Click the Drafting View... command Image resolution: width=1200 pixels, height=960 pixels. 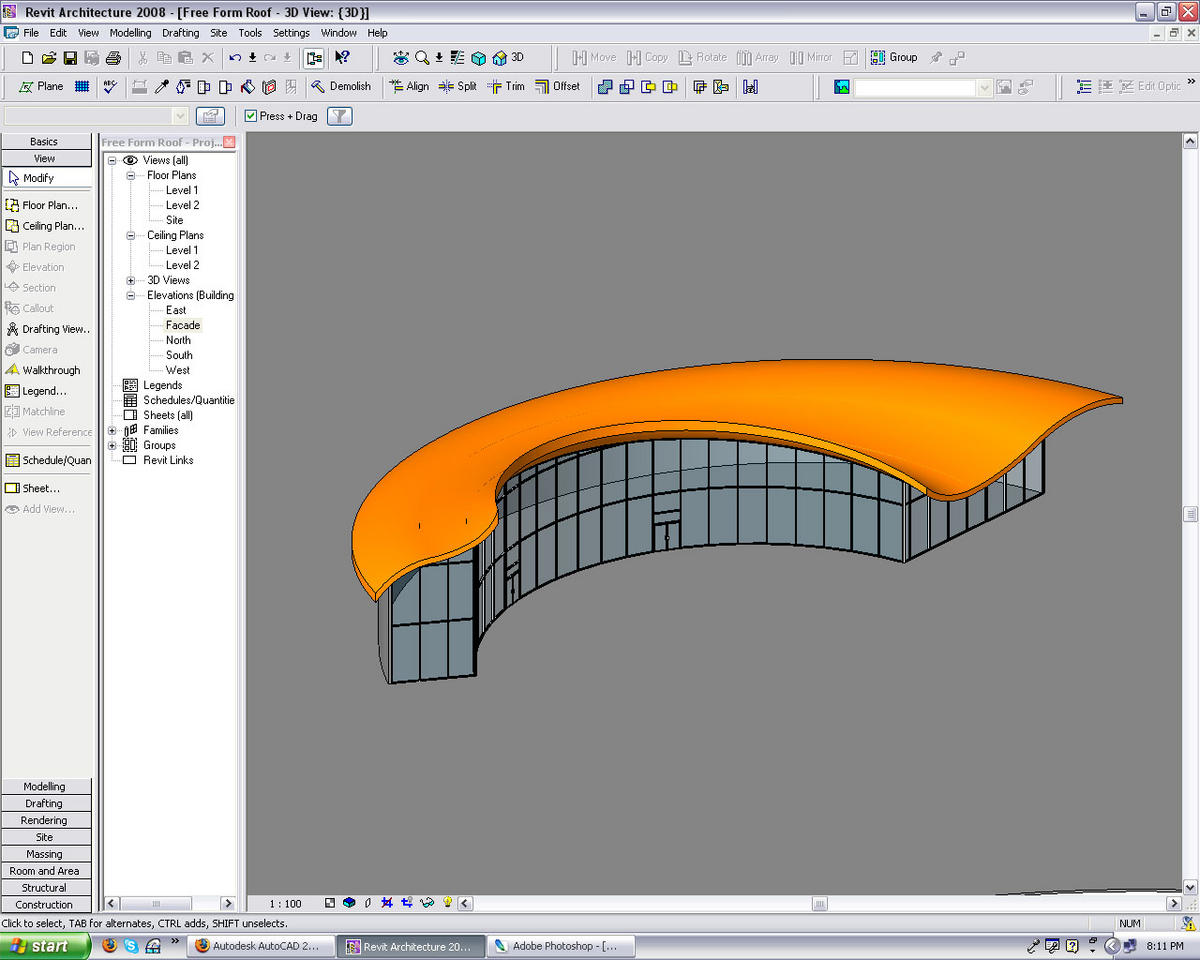point(46,329)
